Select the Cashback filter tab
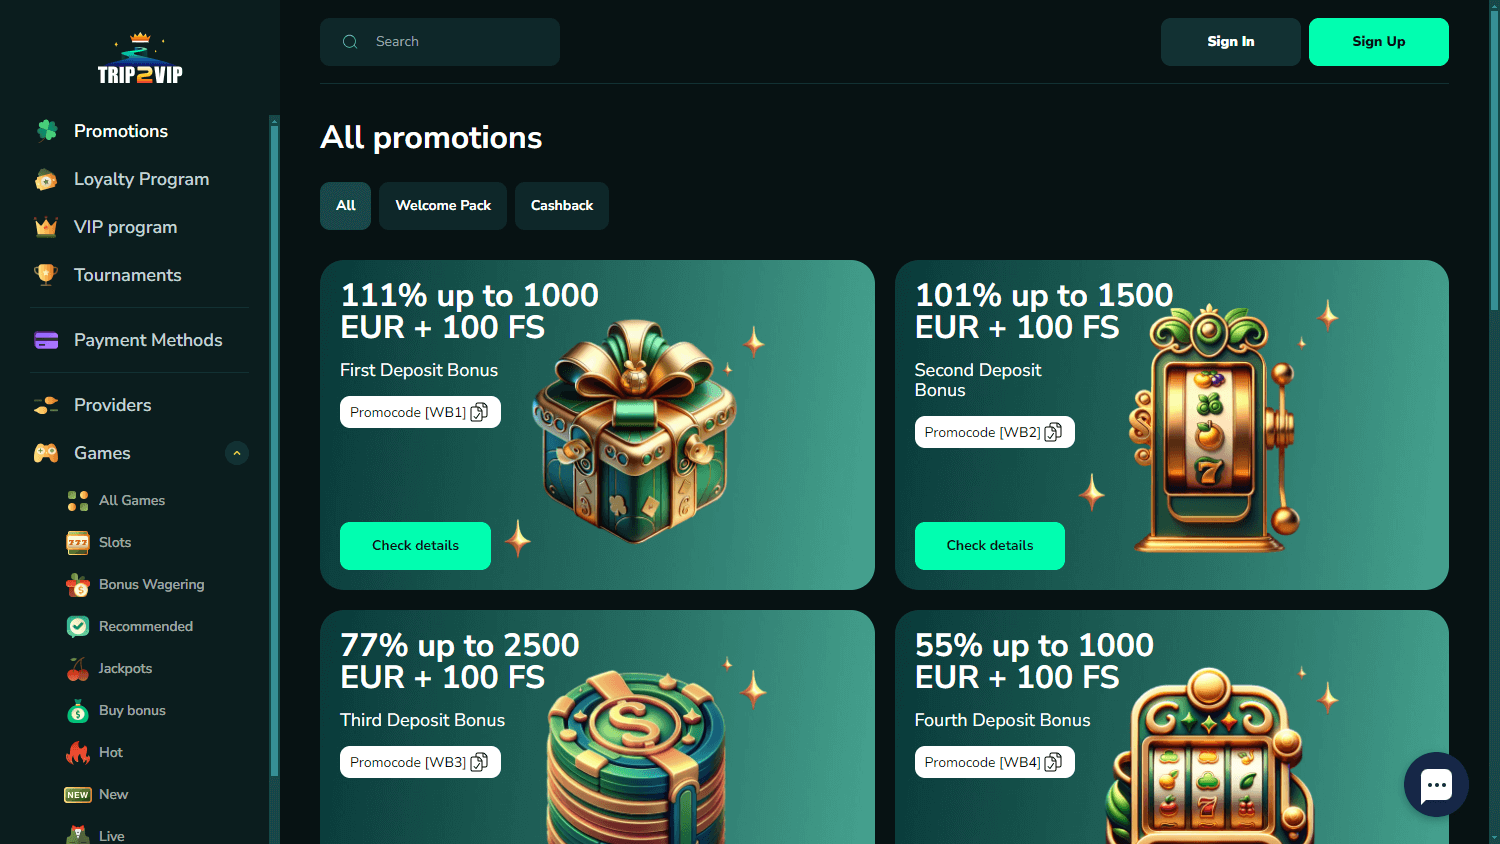 click(562, 206)
